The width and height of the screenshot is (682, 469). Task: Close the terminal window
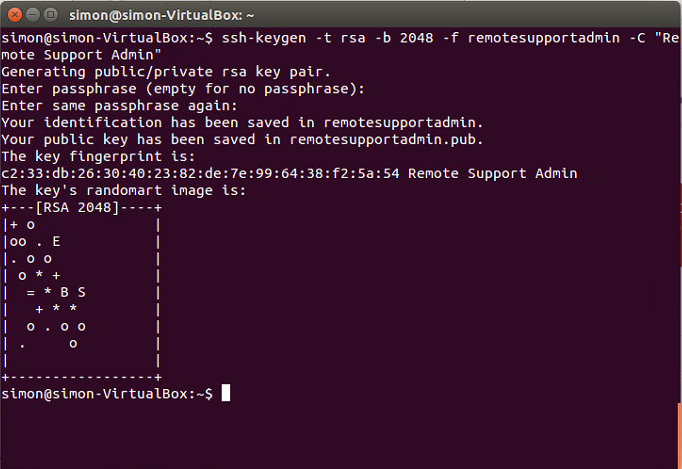13,15
